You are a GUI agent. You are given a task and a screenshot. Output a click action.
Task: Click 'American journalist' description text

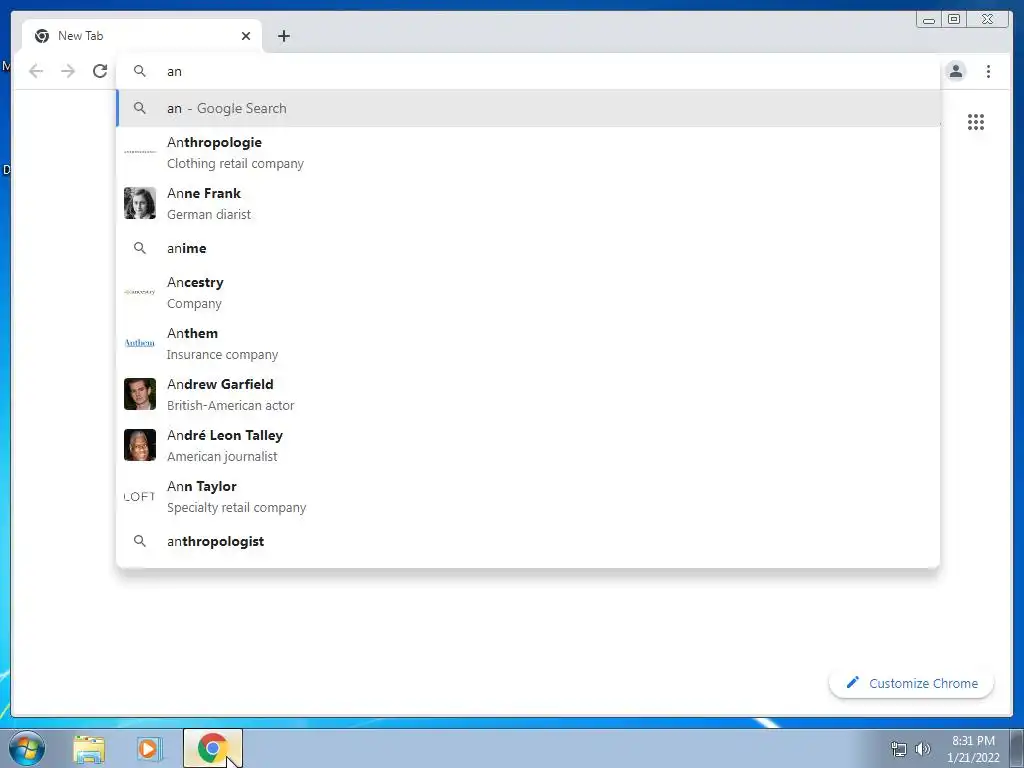(x=222, y=456)
